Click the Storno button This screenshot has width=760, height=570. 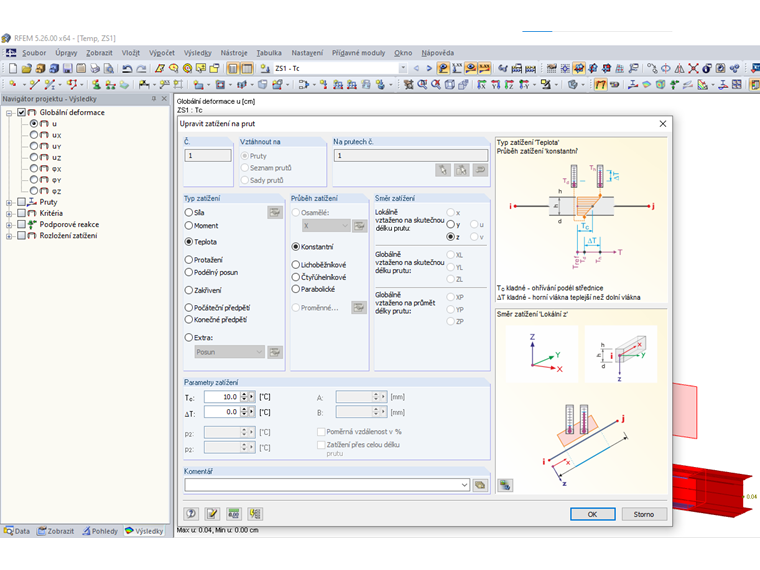[x=644, y=514]
